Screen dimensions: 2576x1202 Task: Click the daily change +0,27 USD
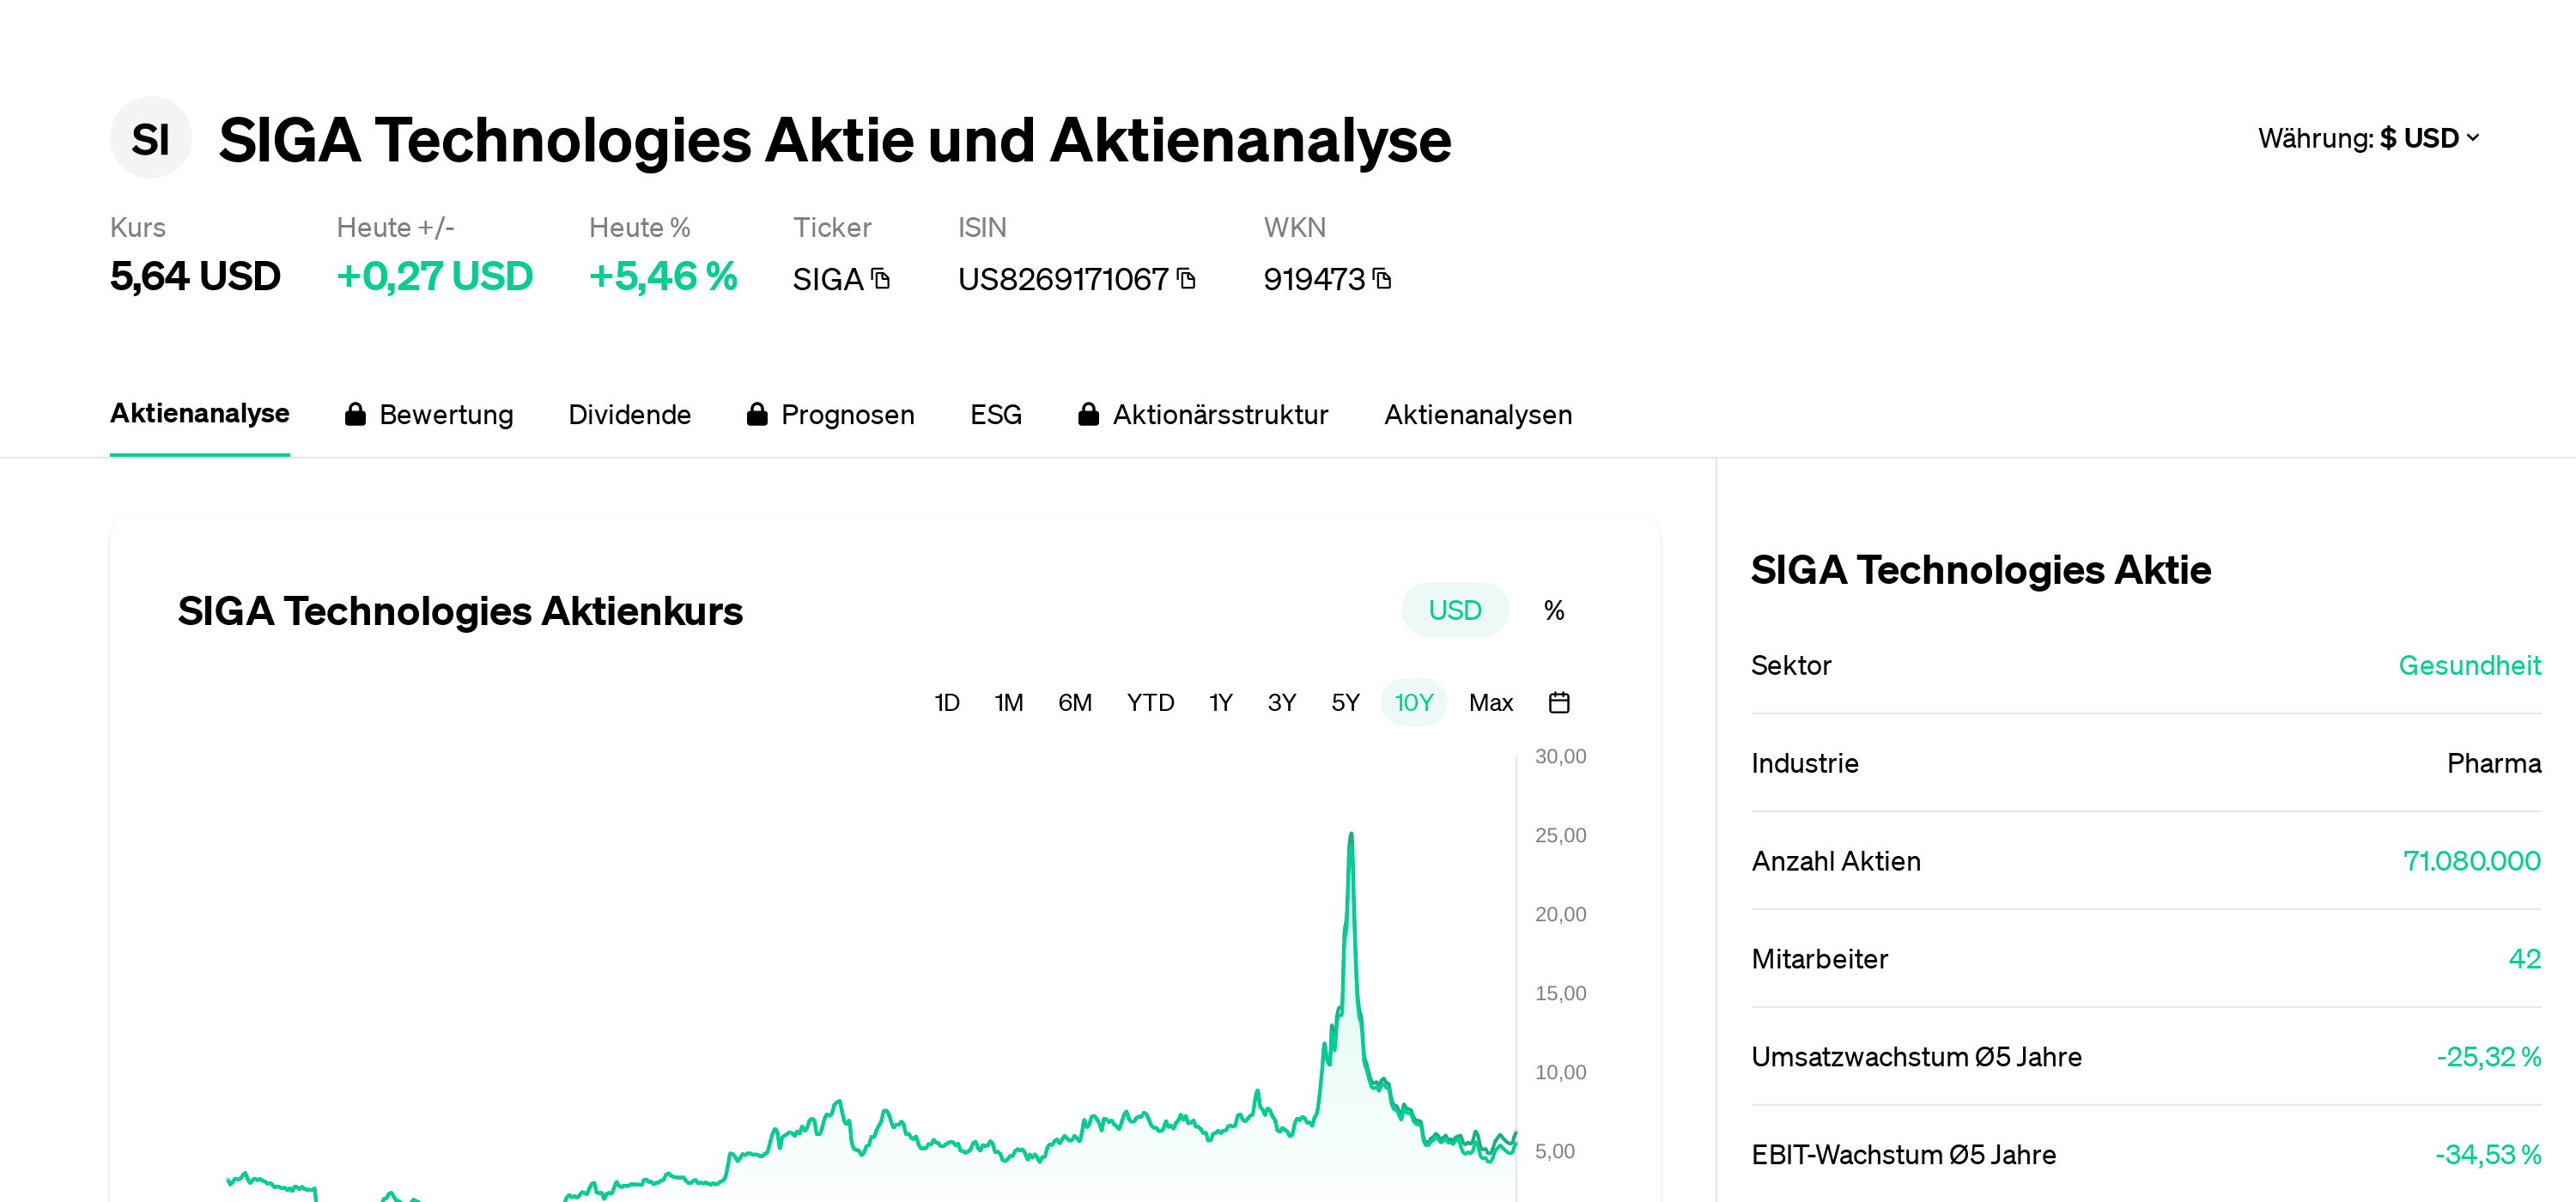coord(435,277)
